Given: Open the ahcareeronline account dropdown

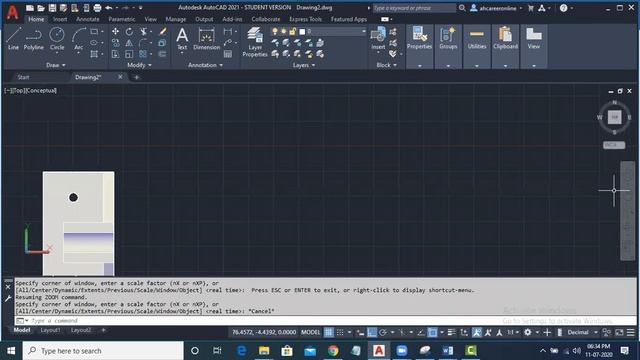Looking at the screenshot, I should pyautogui.click(x=496, y=8).
